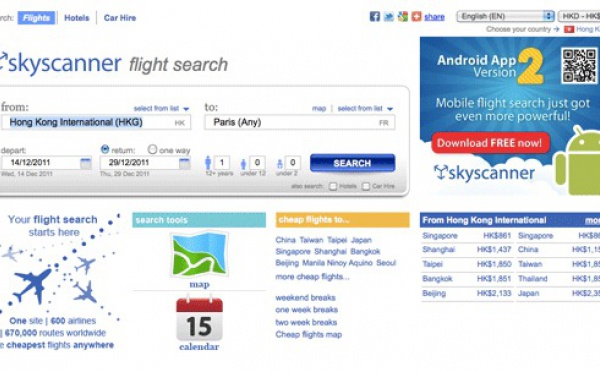Viewport: 600px width, 372px height.
Task: Select the one way radio button
Action: point(152,149)
